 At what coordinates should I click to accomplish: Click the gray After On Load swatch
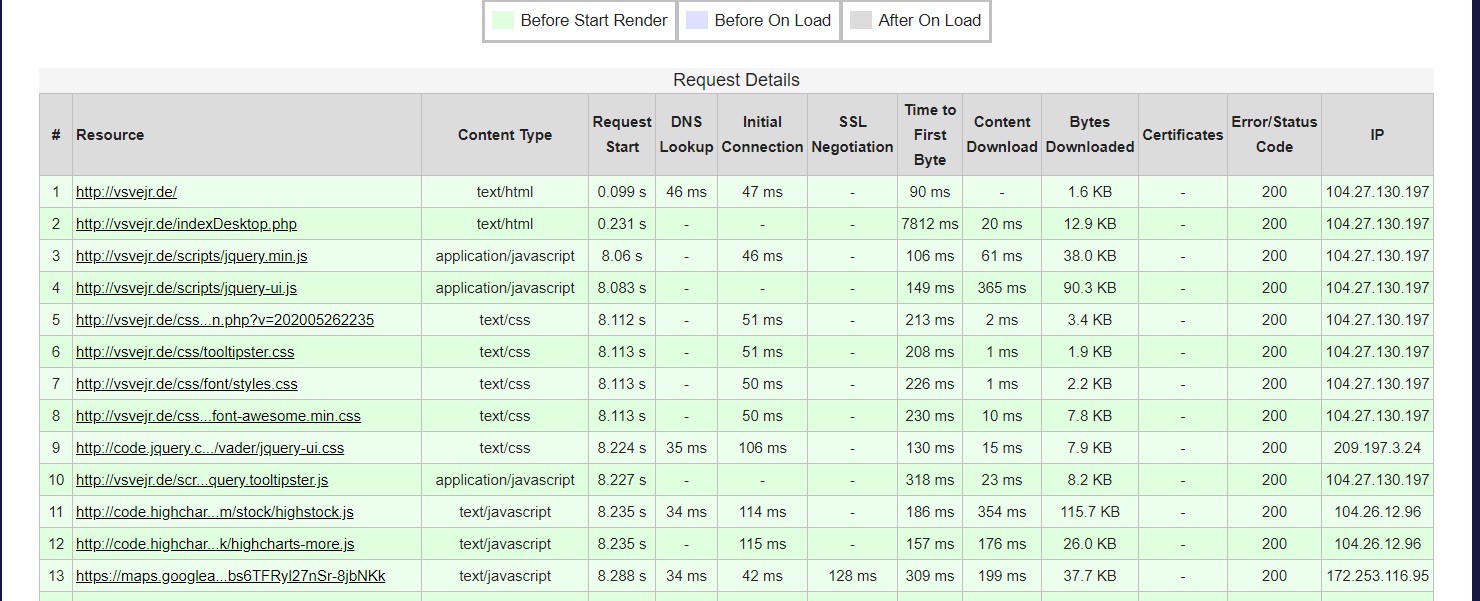(x=861, y=20)
